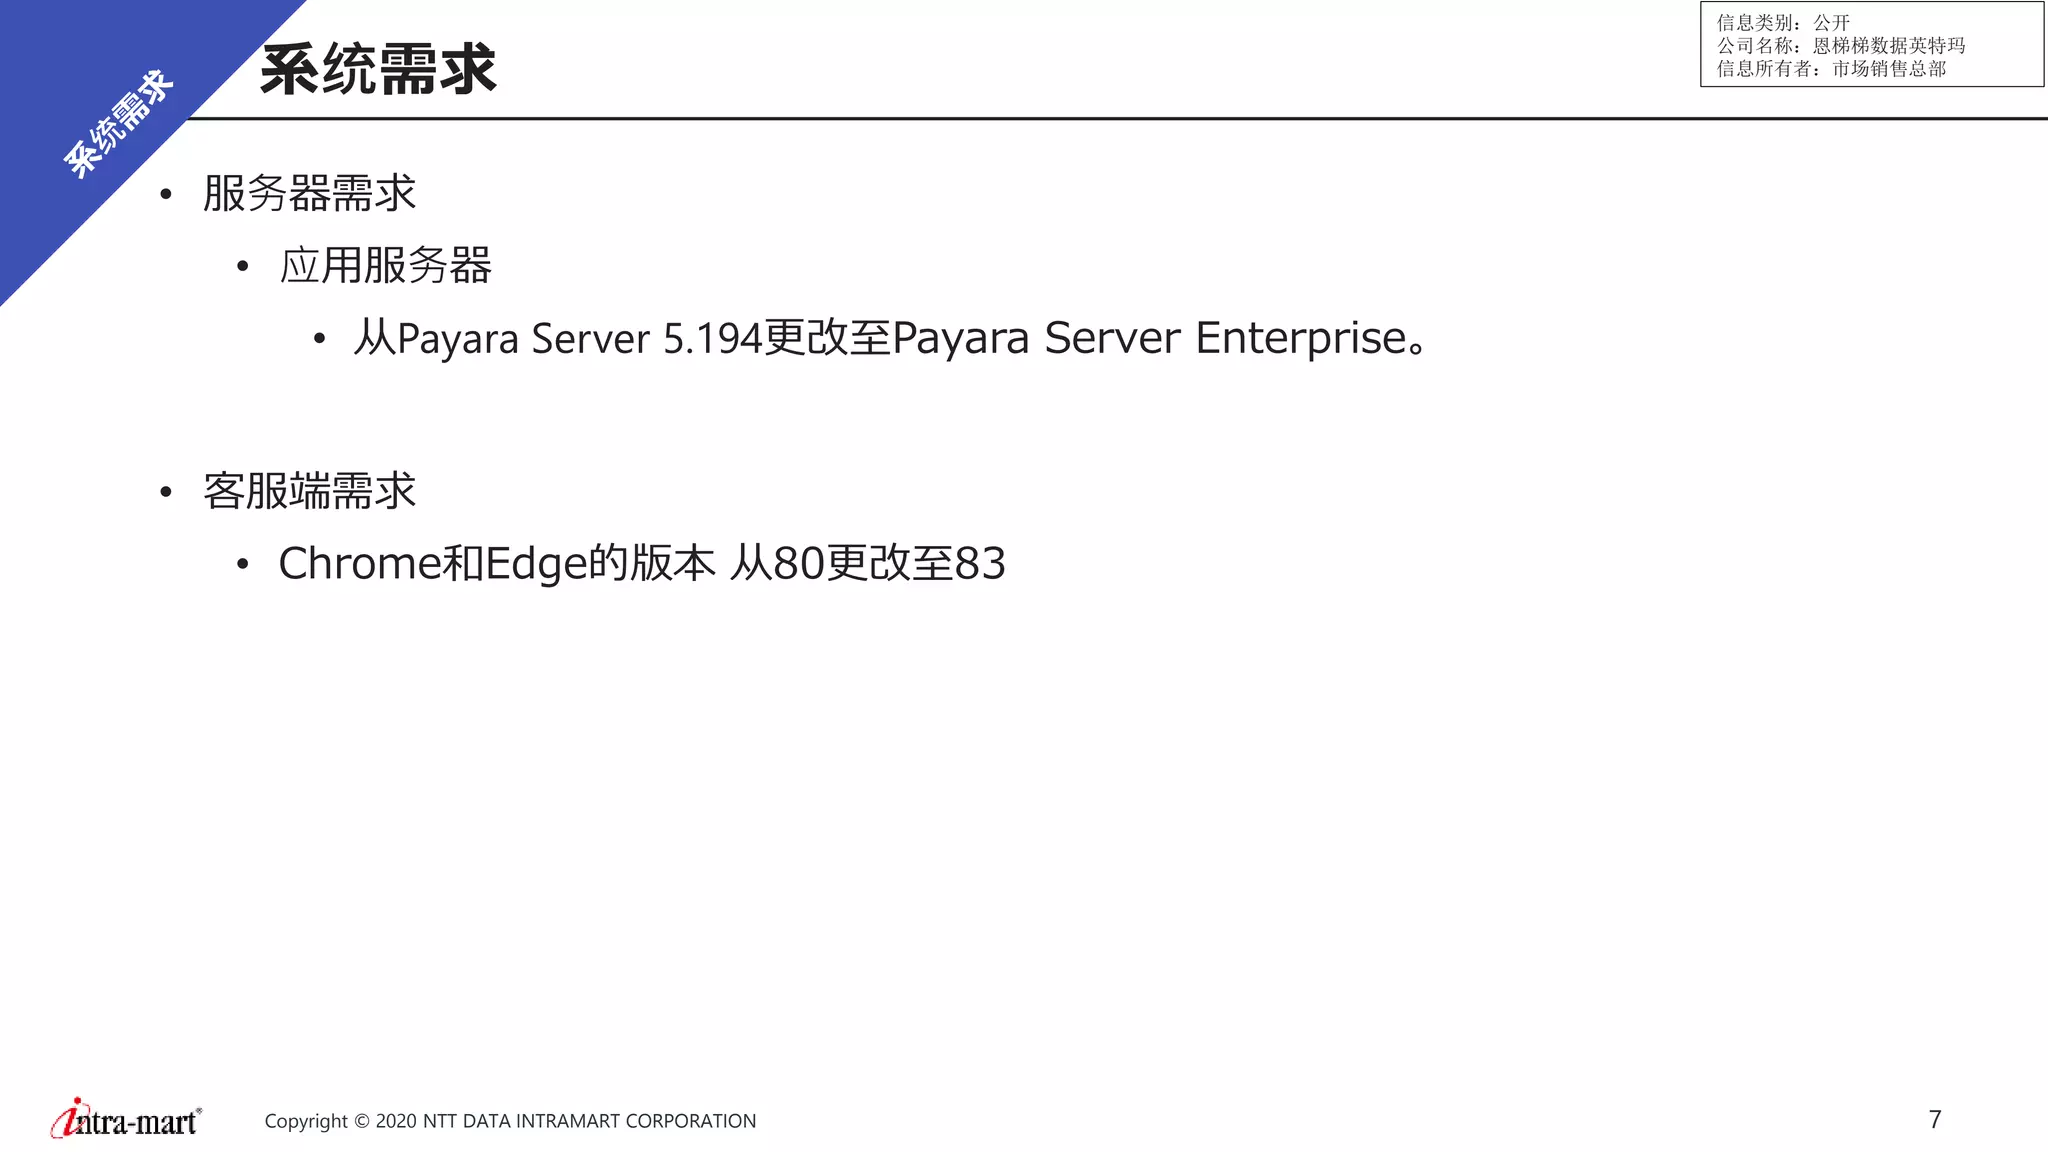Click page number 7
The image size is (2048, 1152).
pyautogui.click(x=1935, y=1120)
